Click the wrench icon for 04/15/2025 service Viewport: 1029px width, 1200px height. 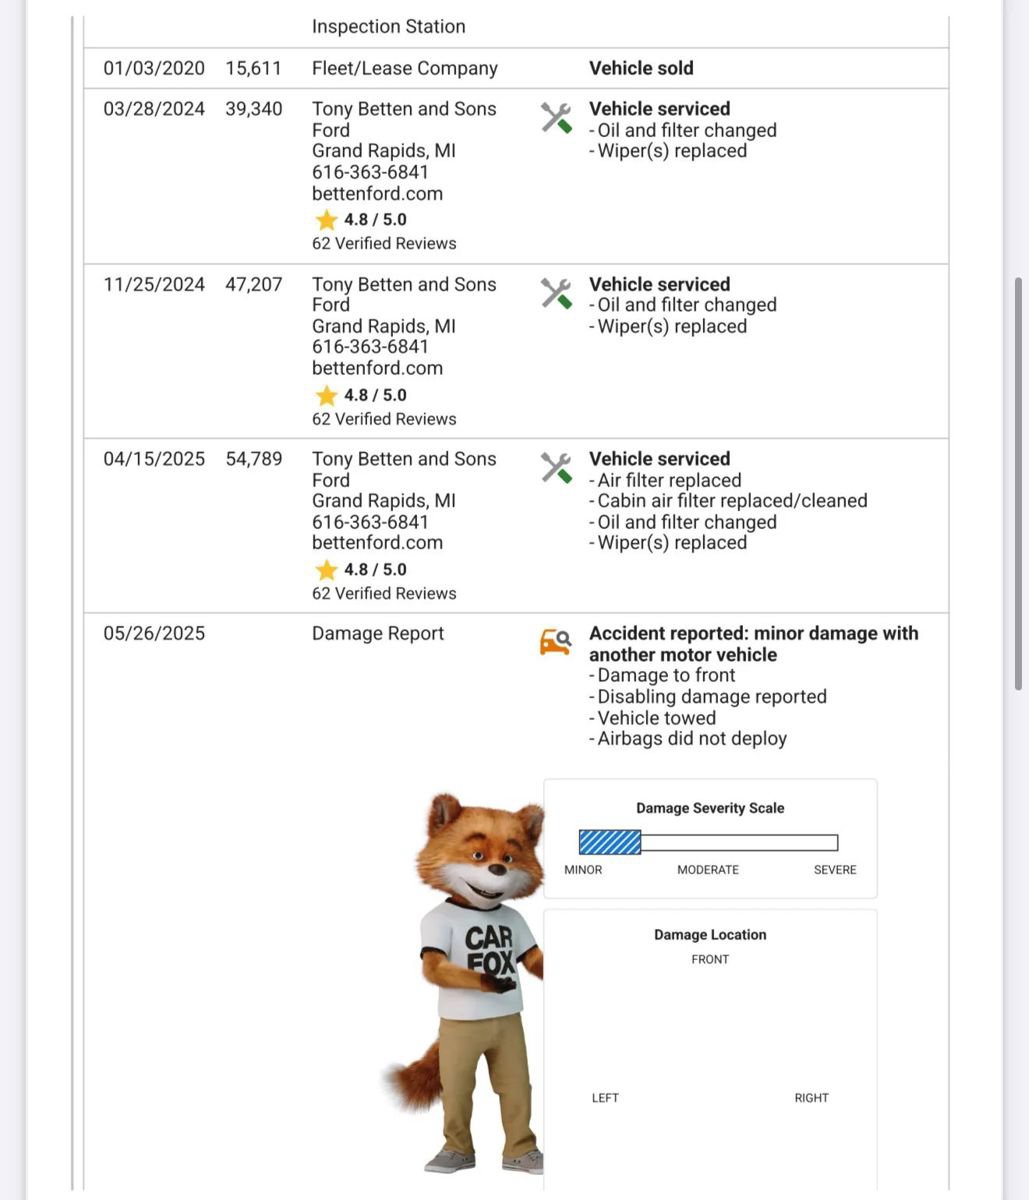click(x=556, y=468)
